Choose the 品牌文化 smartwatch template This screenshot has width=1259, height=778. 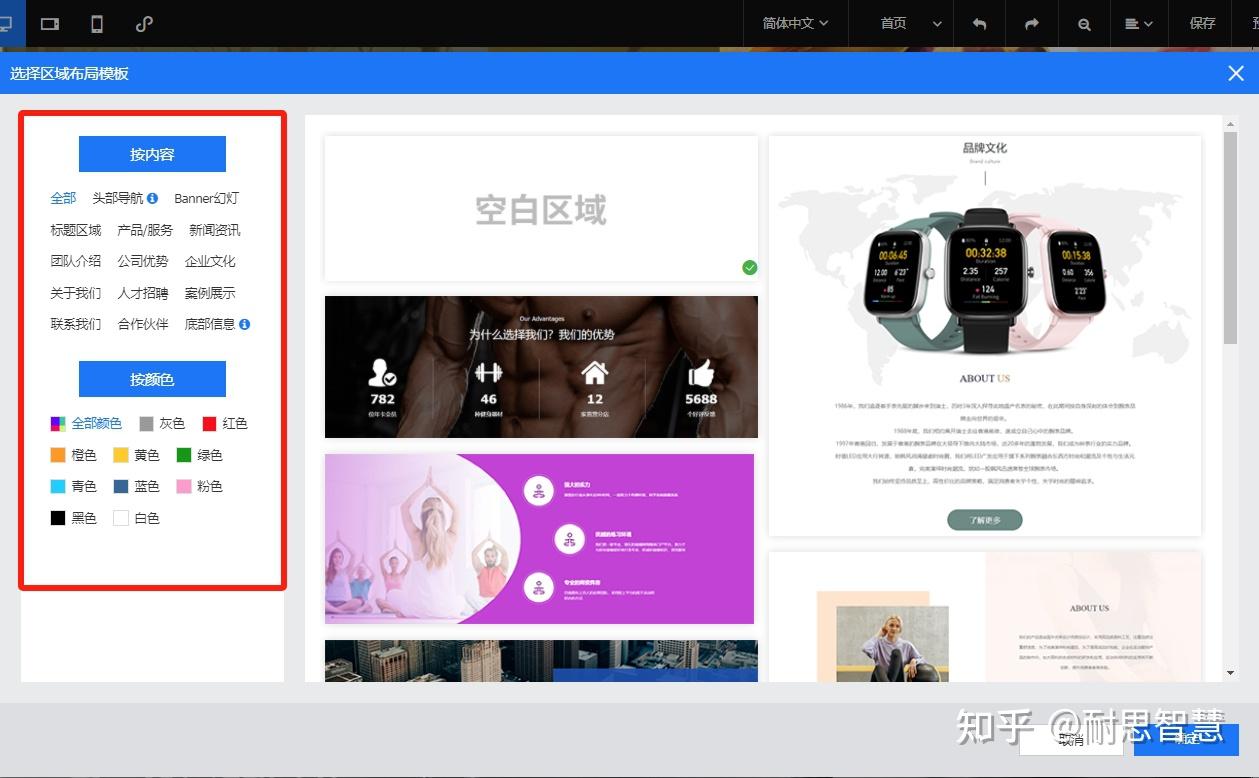coord(984,335)
